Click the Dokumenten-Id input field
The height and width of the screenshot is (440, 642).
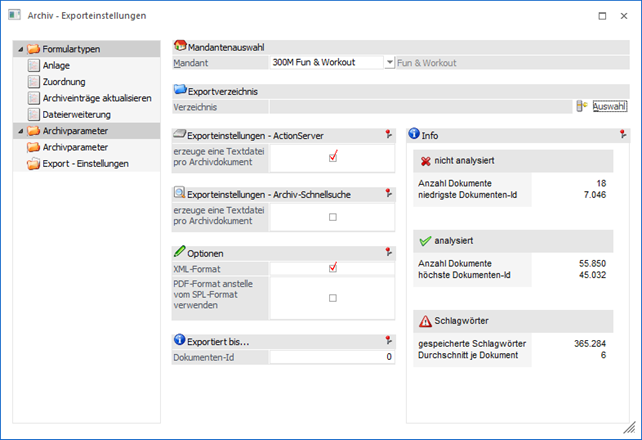click(x=332, y=357)
